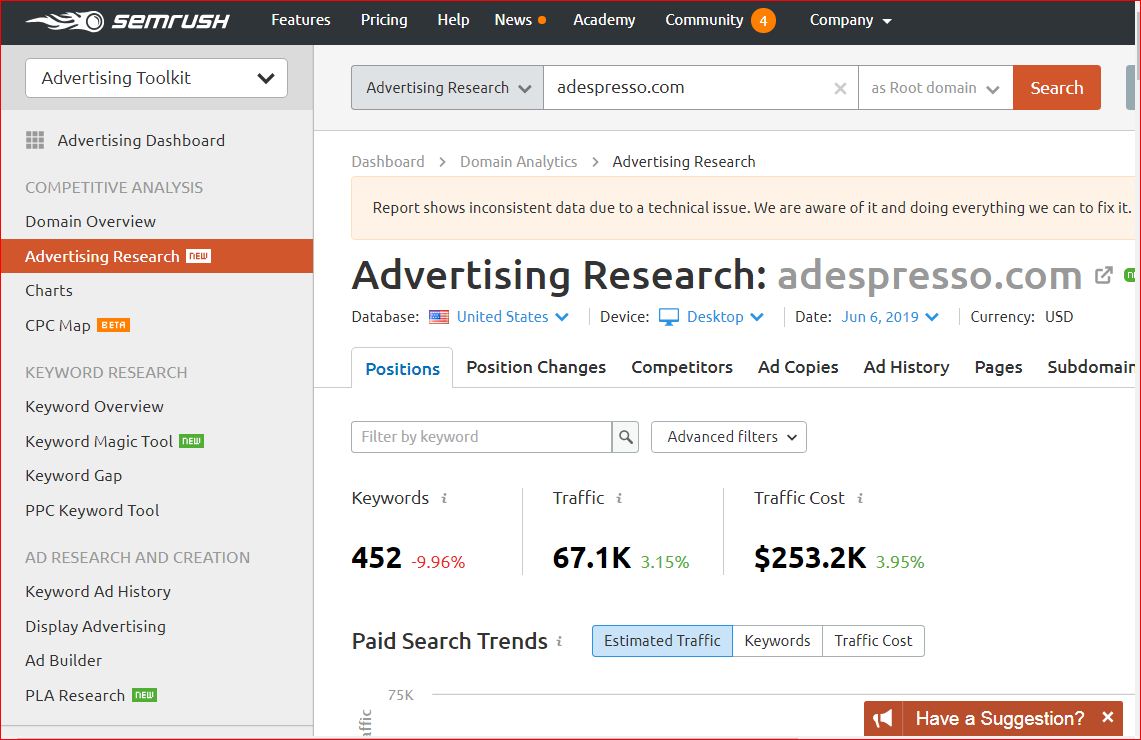The image size is (1141, 740).
Task: Change the Jun 6, 2019 date dropdown
Action: pyautogui.click(x=890, y=317)
